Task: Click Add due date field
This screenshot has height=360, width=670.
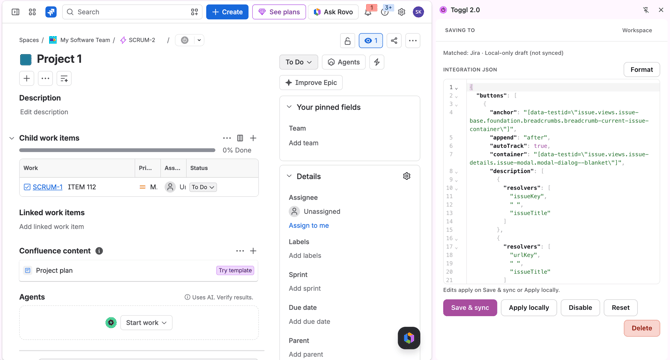Action: 309,321
